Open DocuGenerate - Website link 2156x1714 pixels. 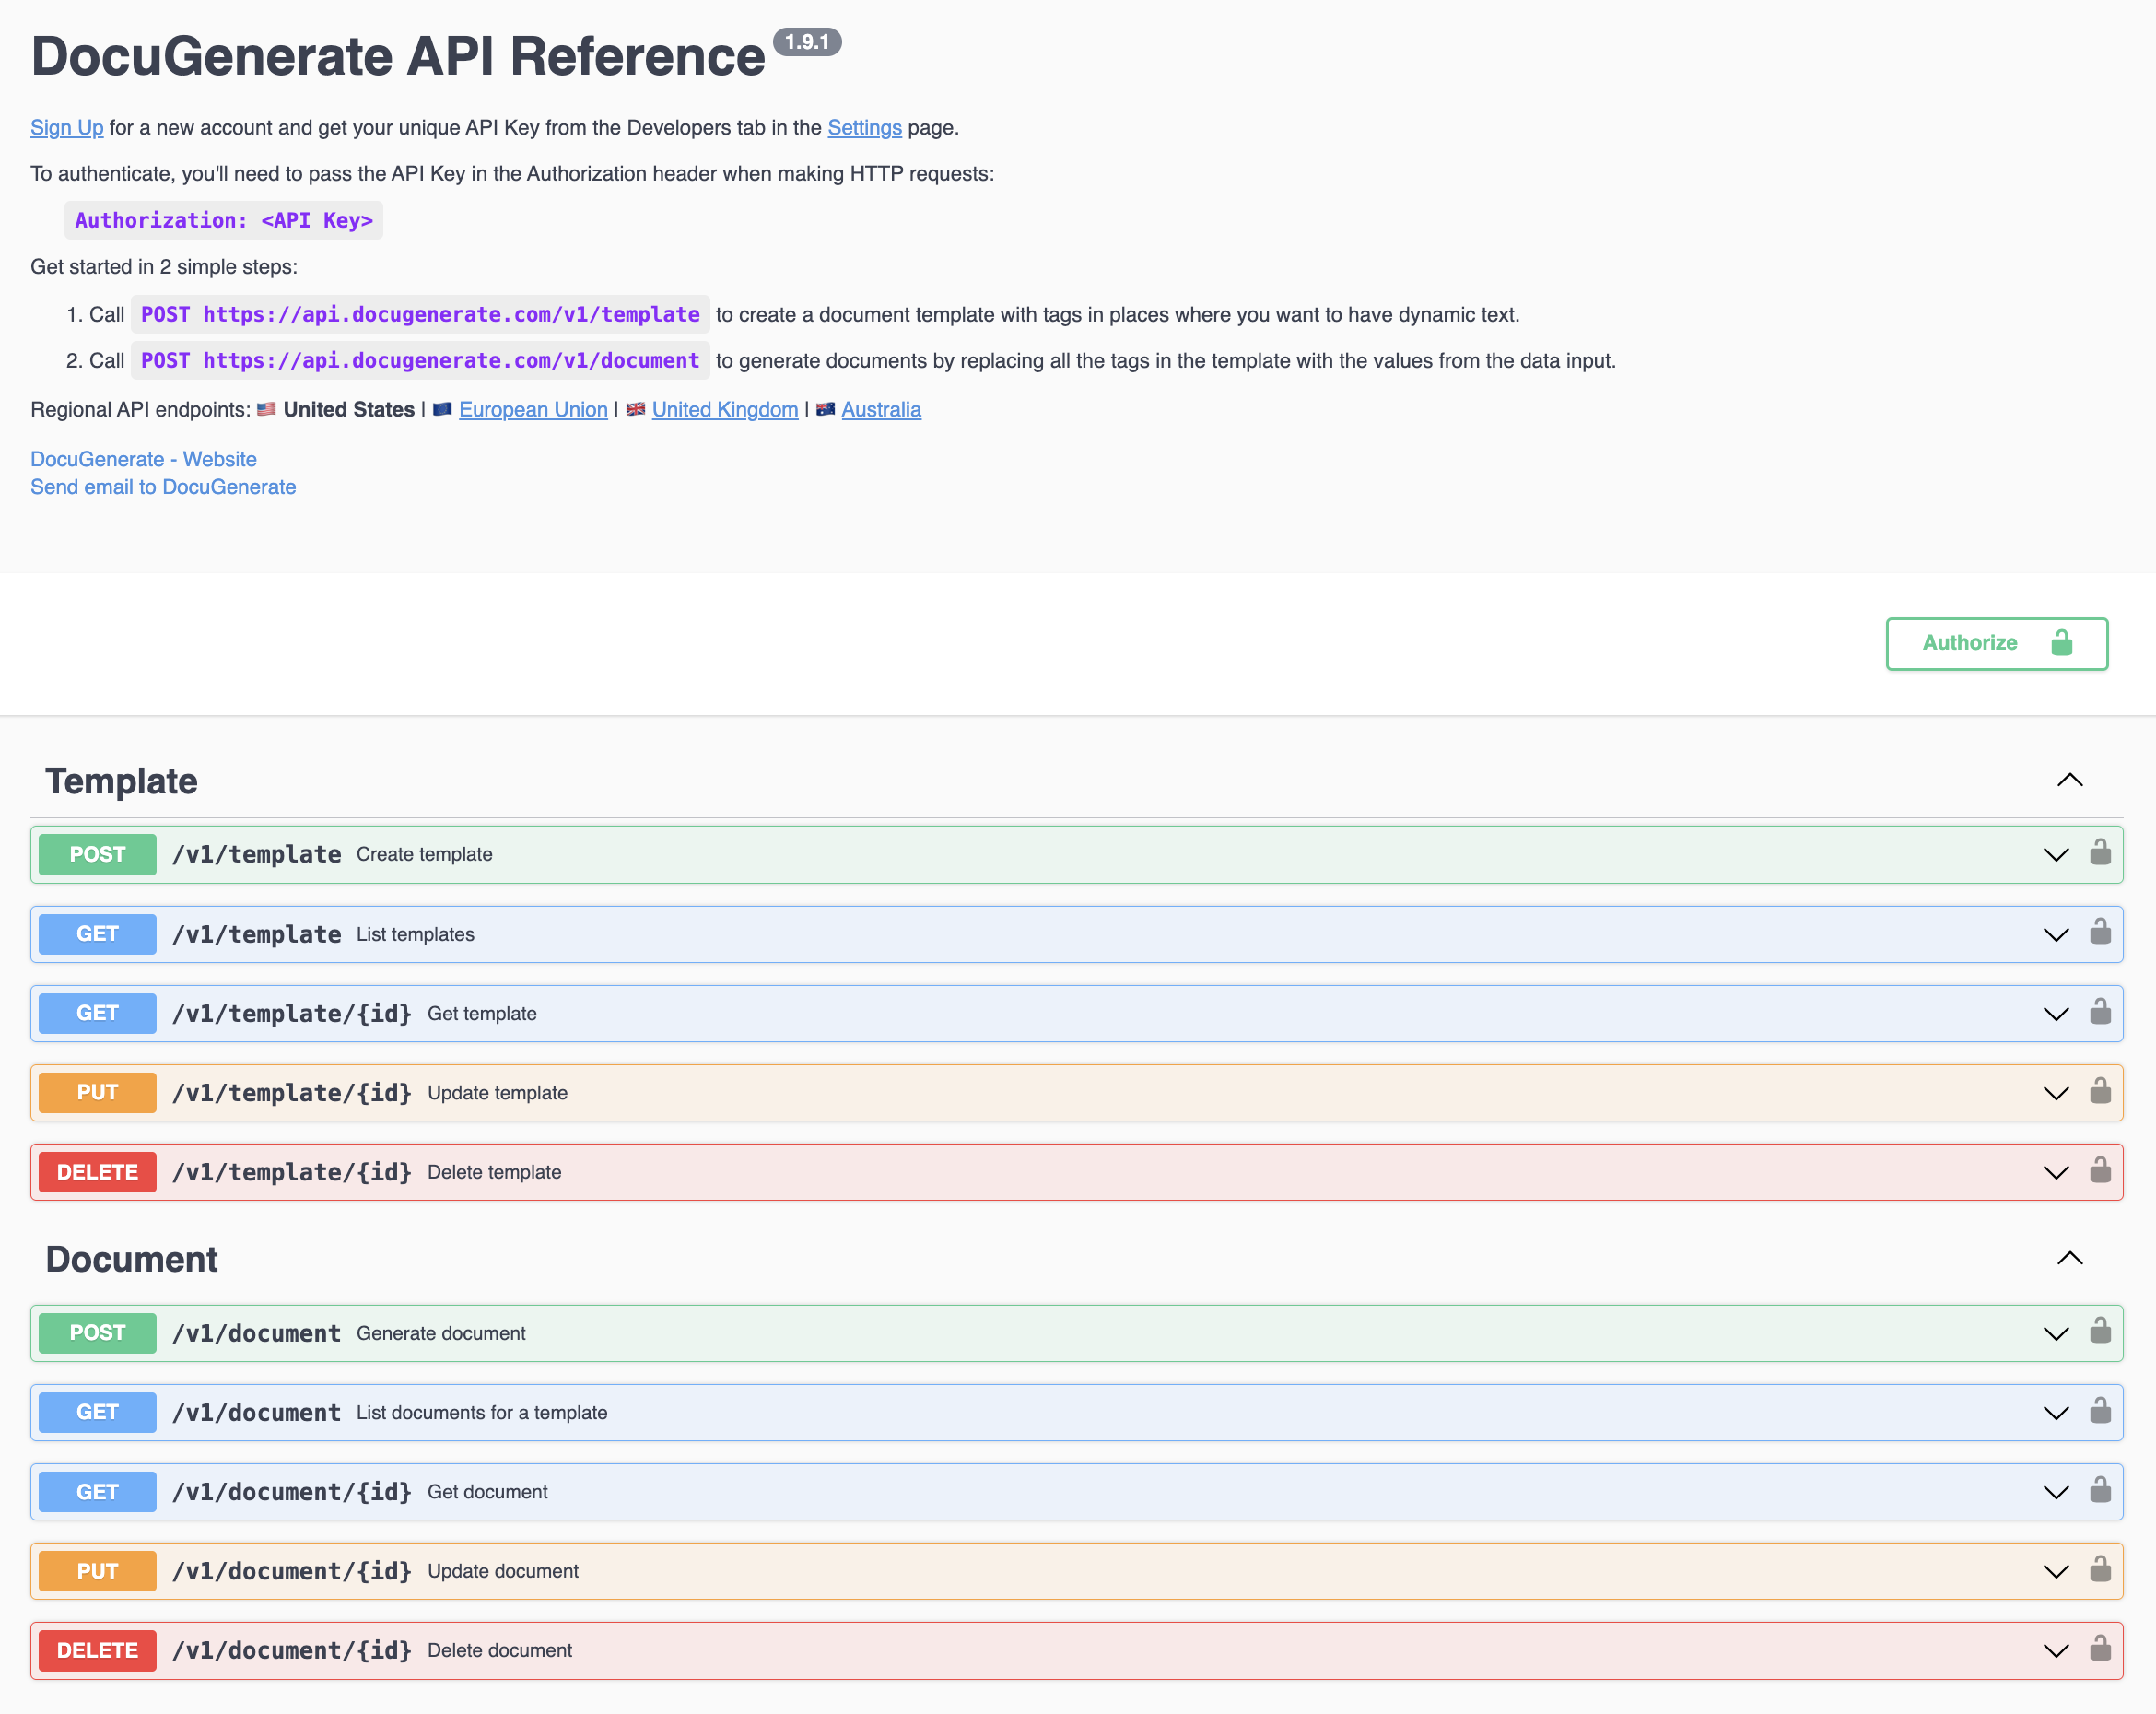tap(143, 459)
